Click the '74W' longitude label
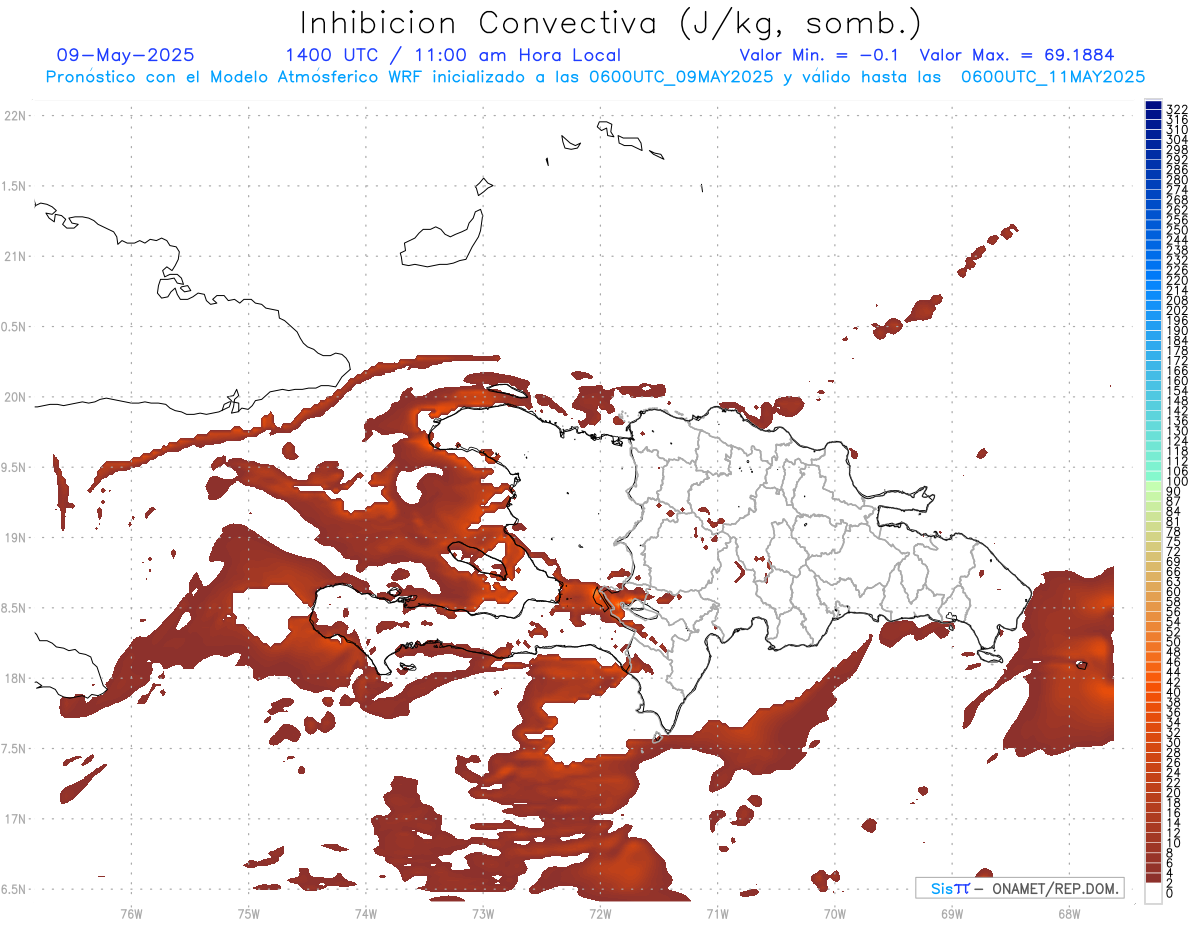 pos(366,913)
